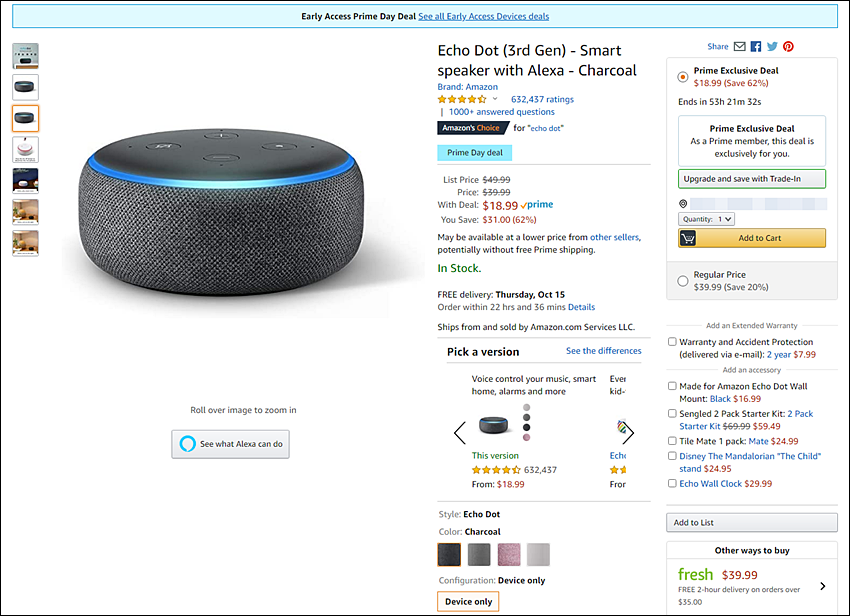Go to next version with right carousel arrow
The height and width of the screenshot is (616, 850).
(628, 432)
